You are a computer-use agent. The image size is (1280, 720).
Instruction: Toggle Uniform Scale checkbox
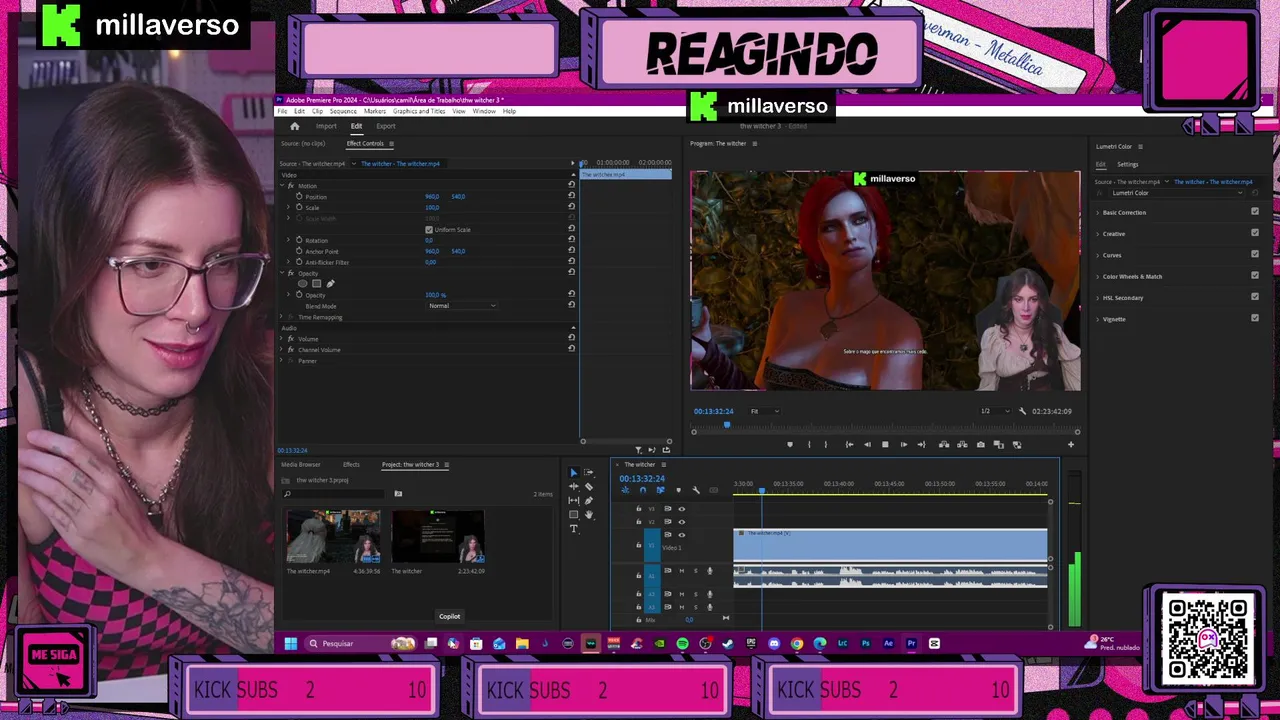click(429, 229)
